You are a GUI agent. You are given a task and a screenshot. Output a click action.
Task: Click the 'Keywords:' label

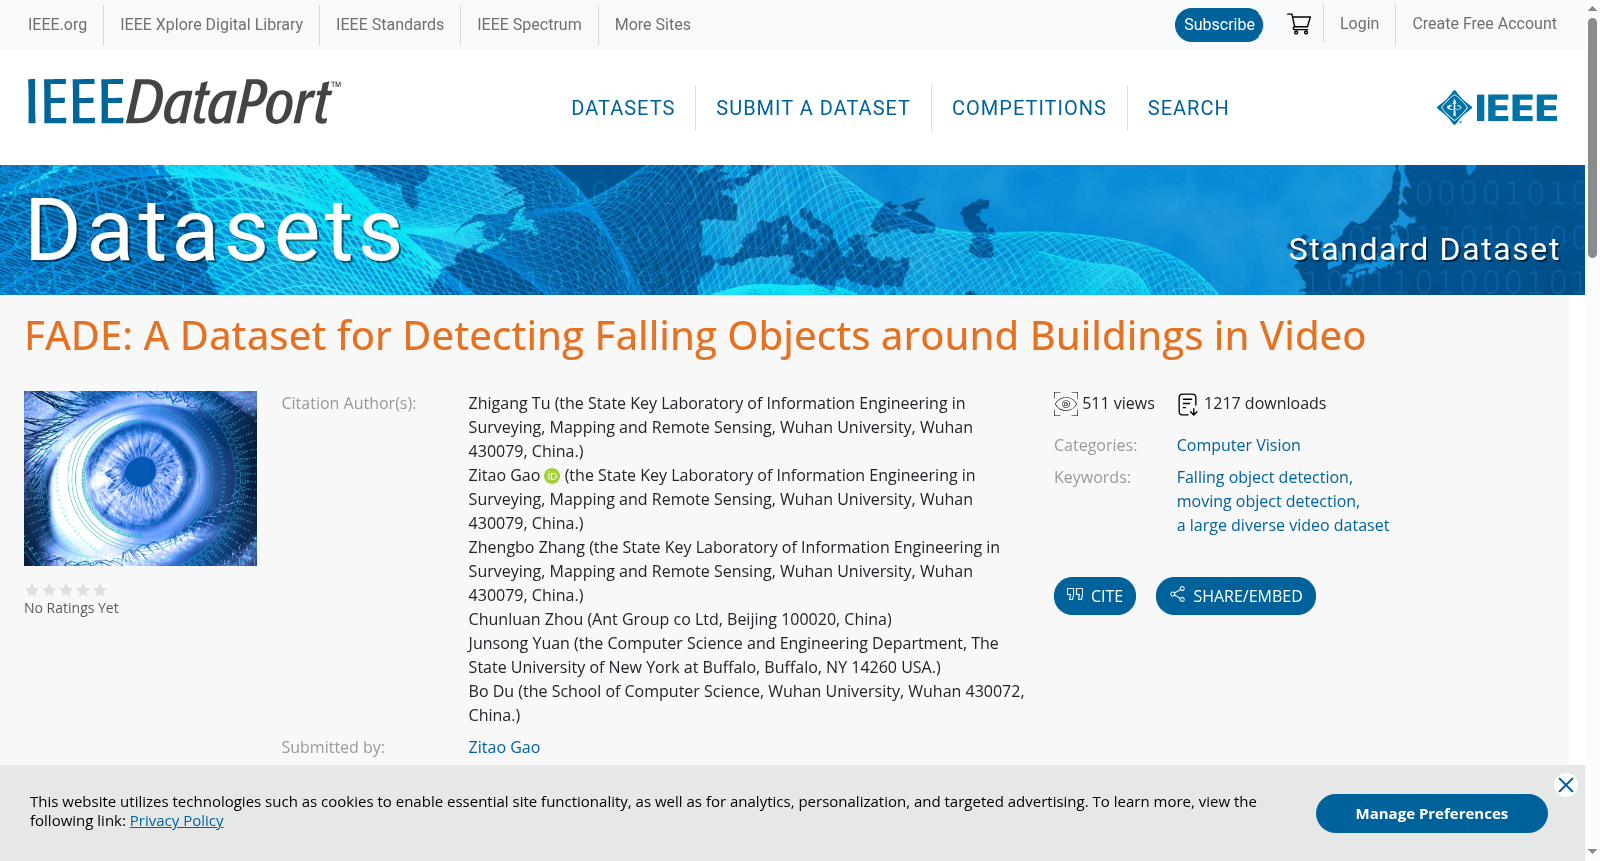pos(1092,478)
